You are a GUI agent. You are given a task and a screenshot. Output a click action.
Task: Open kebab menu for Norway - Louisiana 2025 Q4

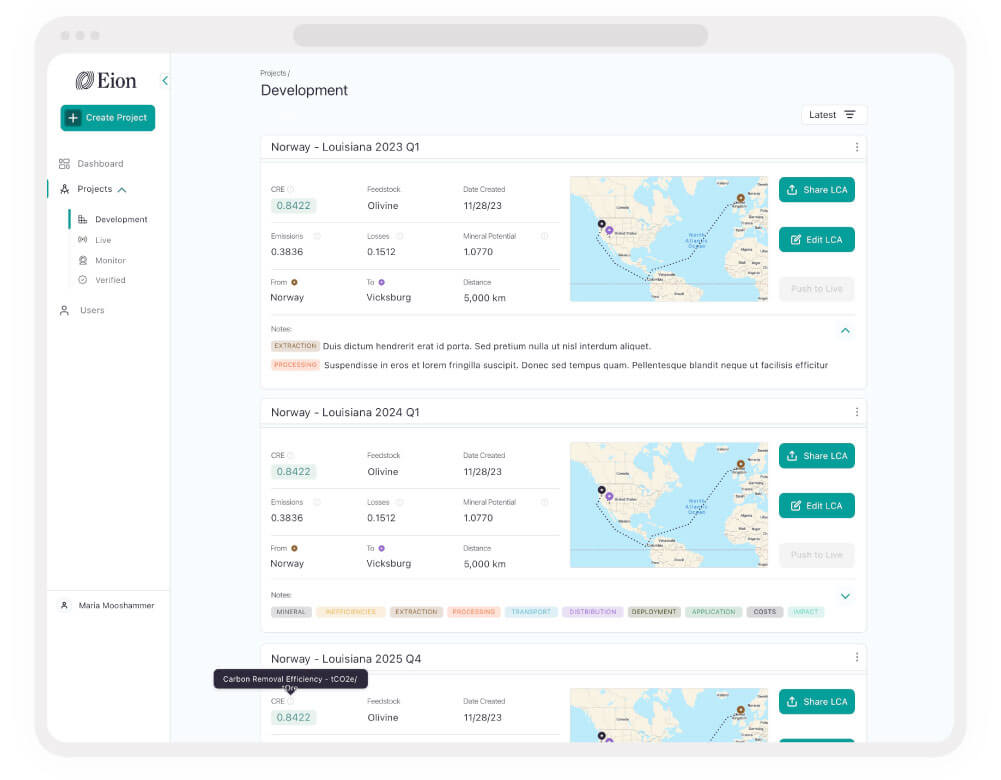[x=857, y=657]
